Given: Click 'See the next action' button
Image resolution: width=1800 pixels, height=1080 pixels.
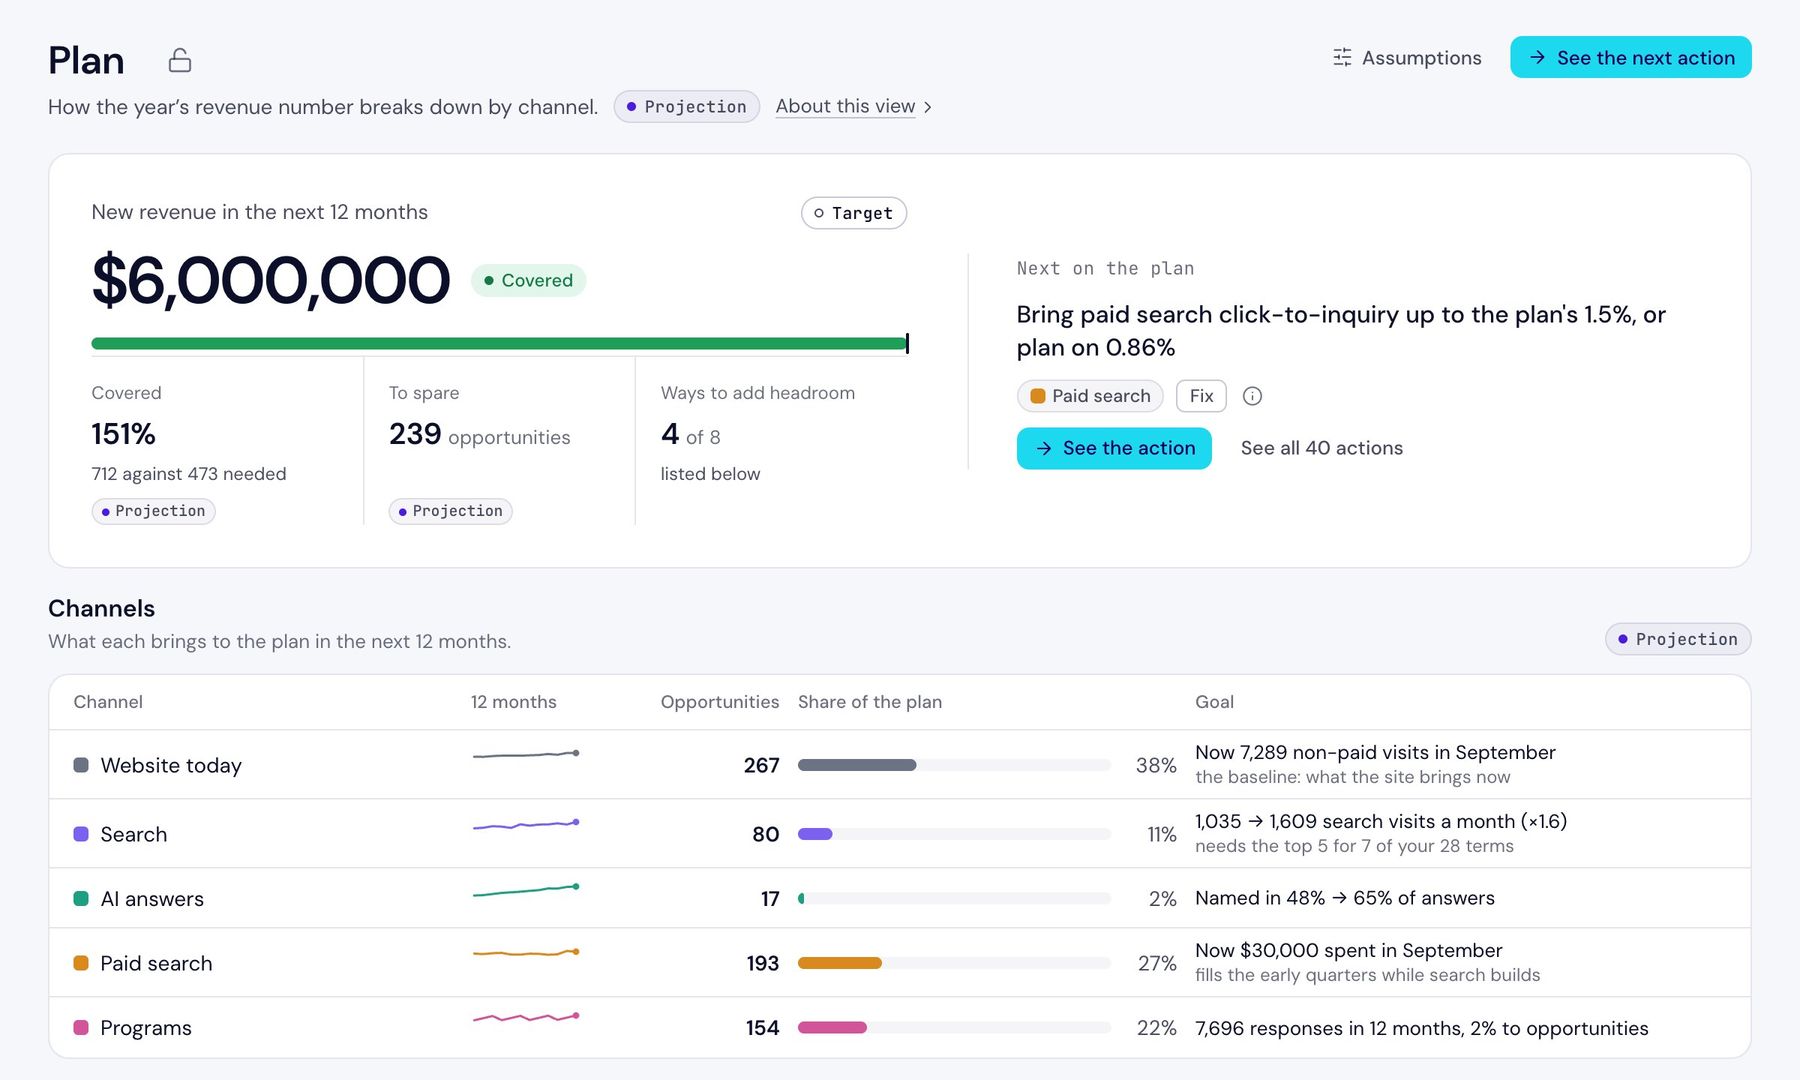Looking at the screenshot, I should 1630,57.
